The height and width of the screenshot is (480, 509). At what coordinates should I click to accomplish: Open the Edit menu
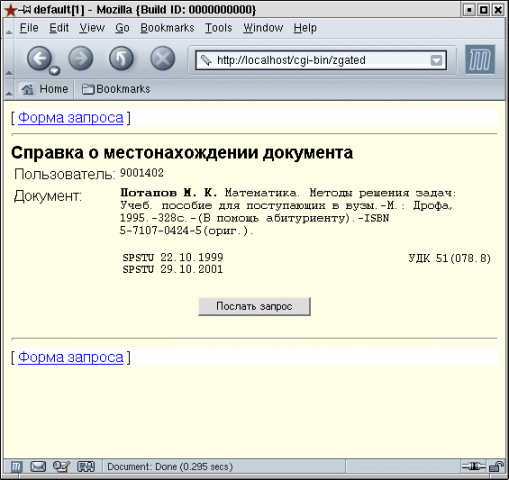(x=59, y=28)
